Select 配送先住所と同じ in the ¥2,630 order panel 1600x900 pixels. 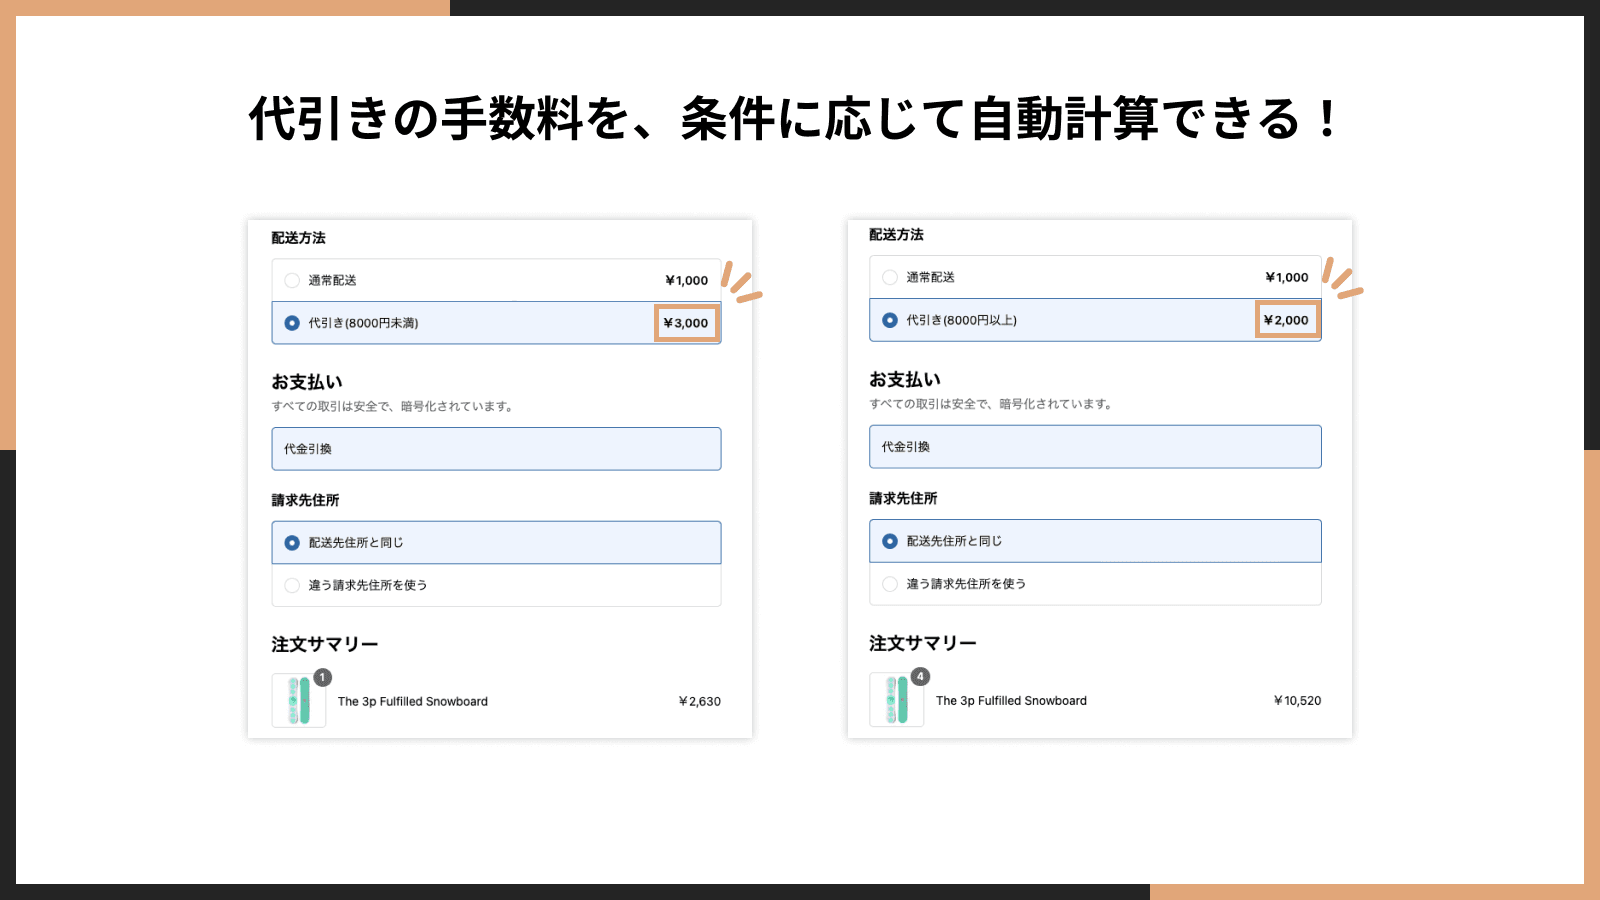coord(292,542)
